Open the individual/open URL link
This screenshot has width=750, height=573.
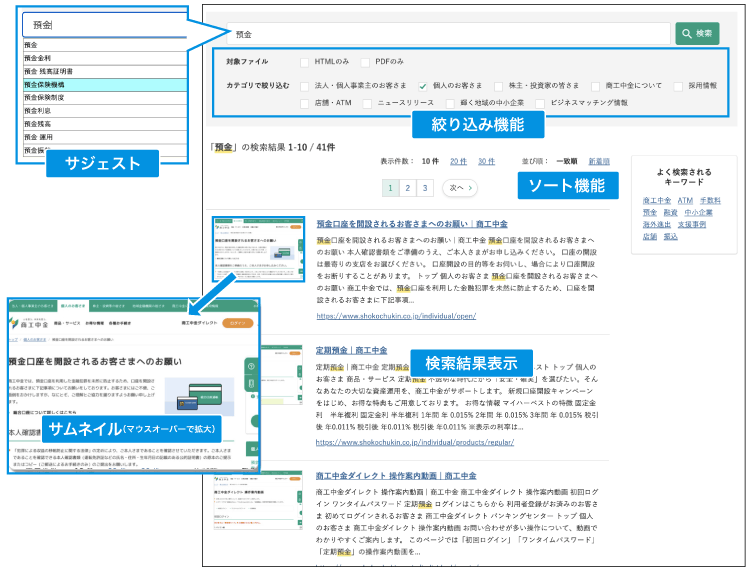396,316
